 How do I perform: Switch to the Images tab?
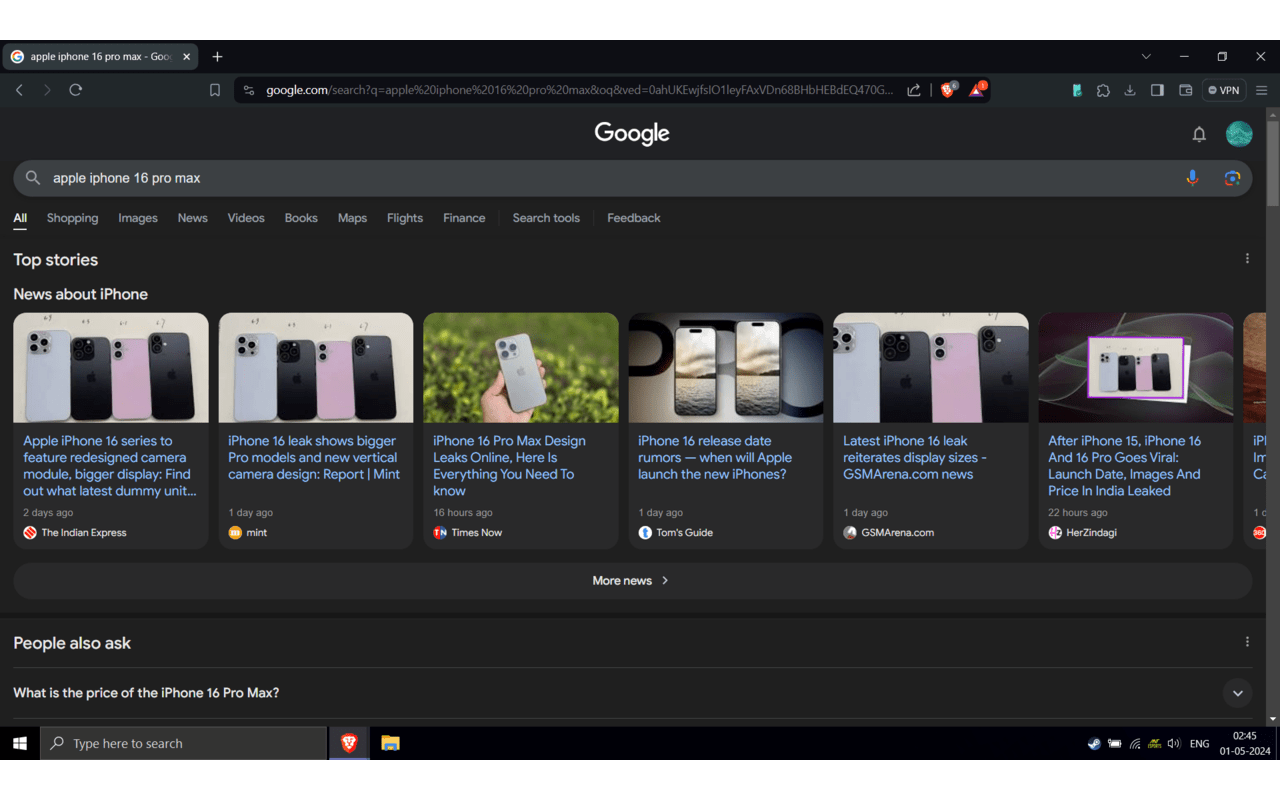138,218
